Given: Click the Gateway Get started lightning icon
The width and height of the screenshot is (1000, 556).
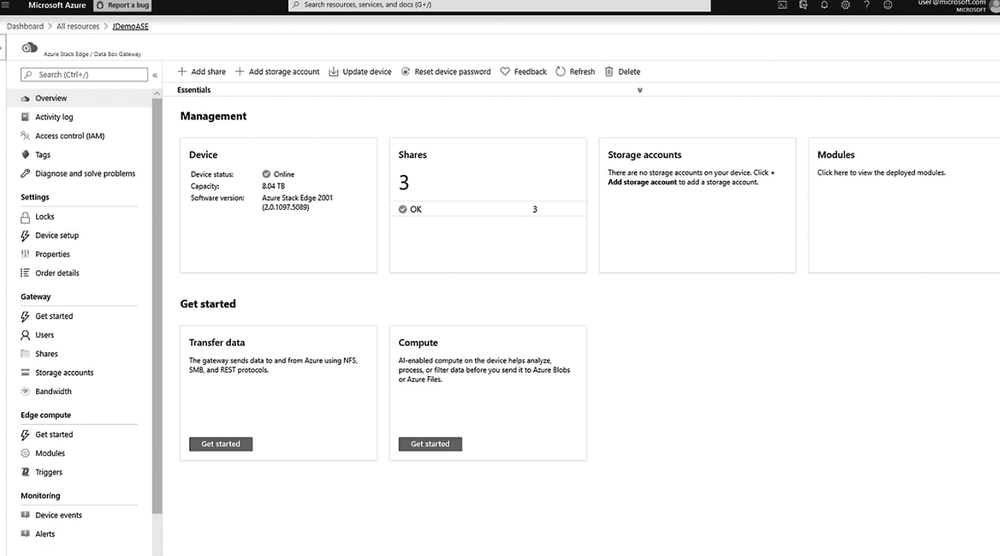Looking at the screenshot, I should coord(25,316).
